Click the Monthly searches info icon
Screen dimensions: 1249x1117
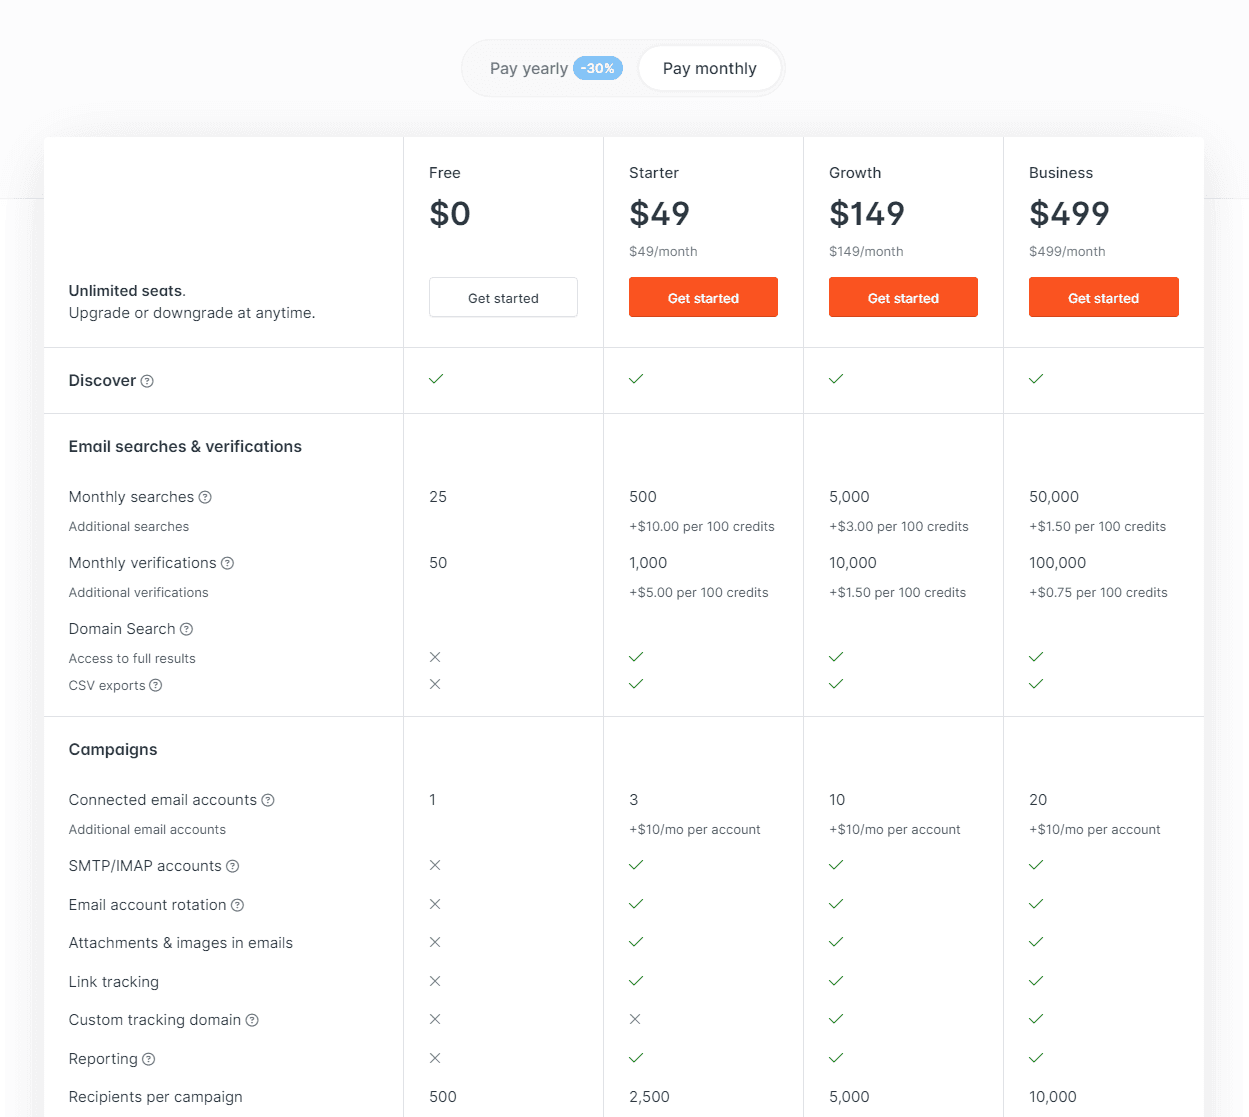coord(205,497)
